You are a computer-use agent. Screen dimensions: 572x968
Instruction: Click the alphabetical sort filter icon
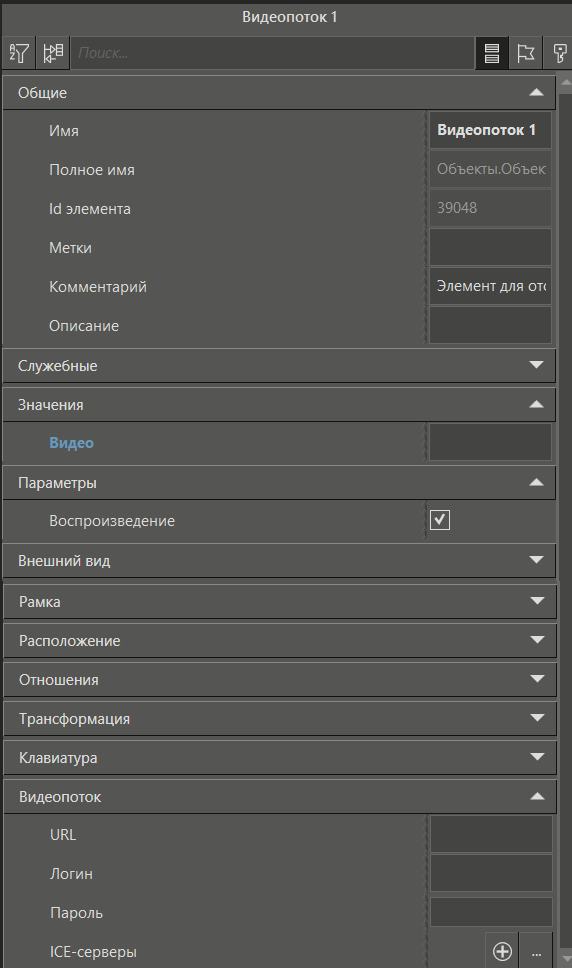click(20, 53)
